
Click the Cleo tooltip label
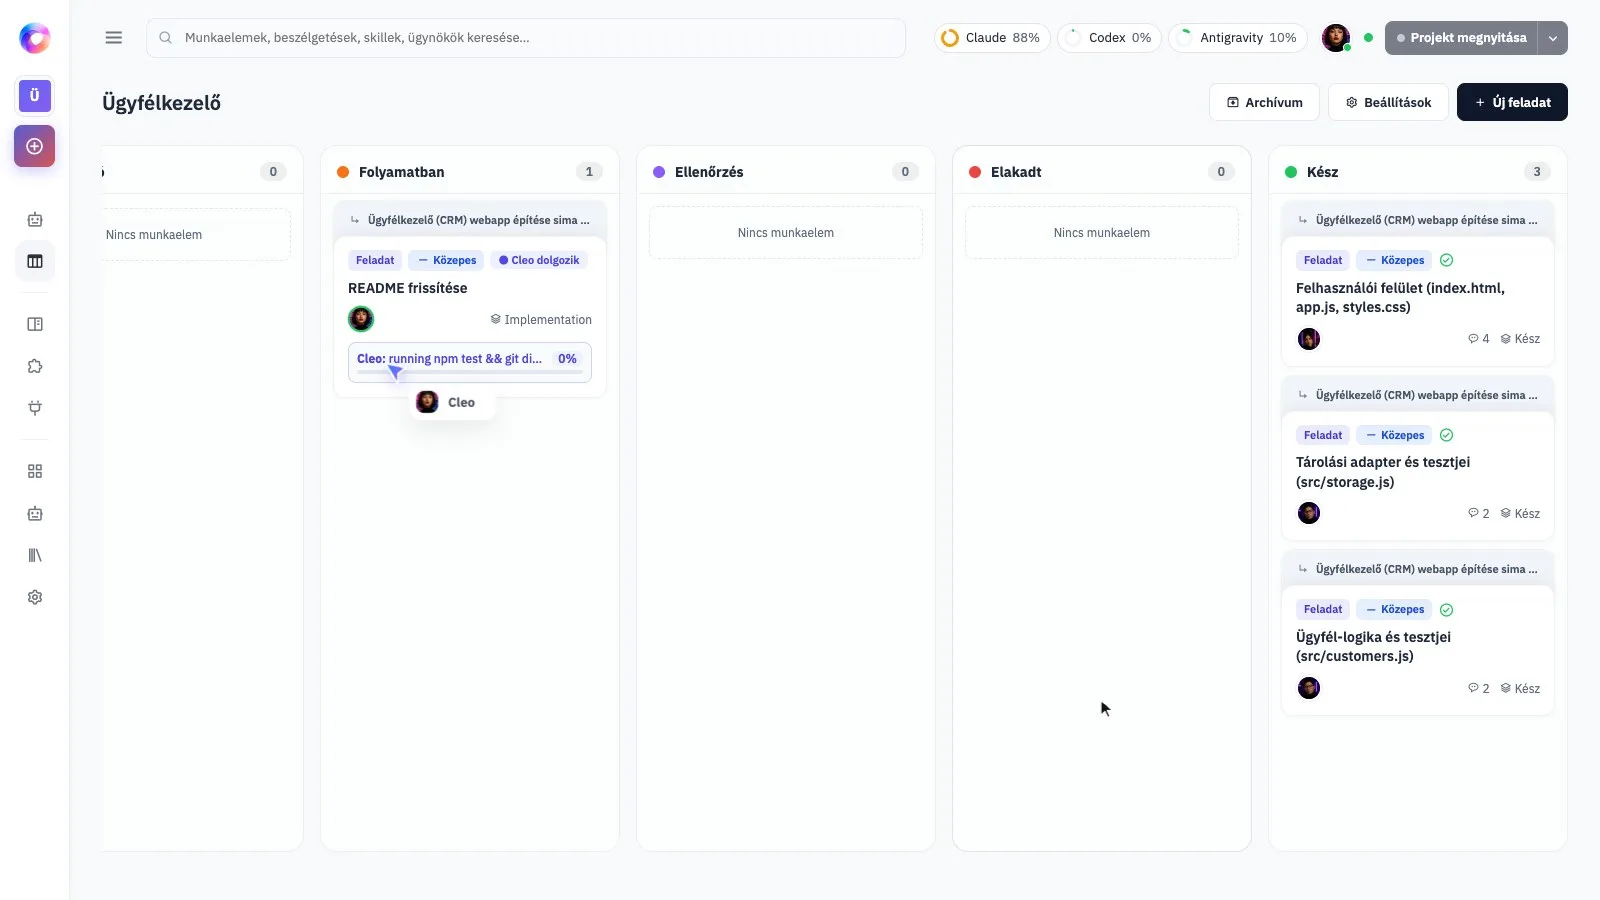pyautogui.click(x=452, y=402)
